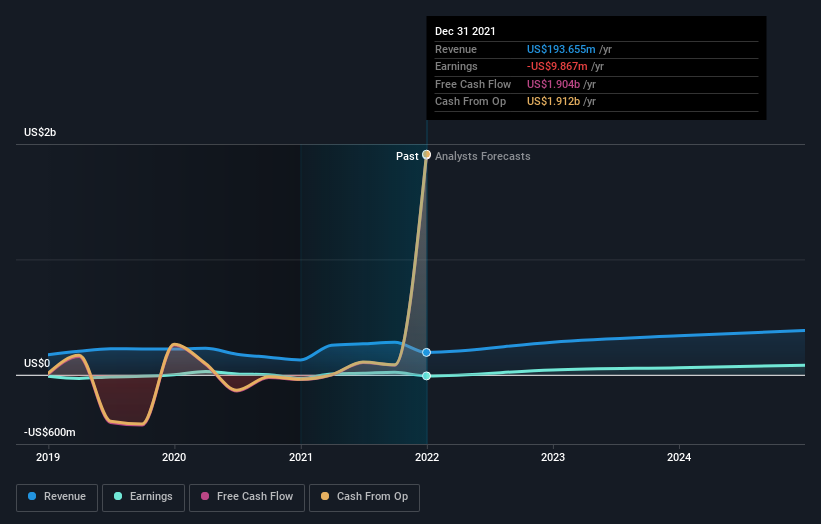Click the 2023 x-axis label
Viewport: 821px width, 524px height.
point(553,458)
